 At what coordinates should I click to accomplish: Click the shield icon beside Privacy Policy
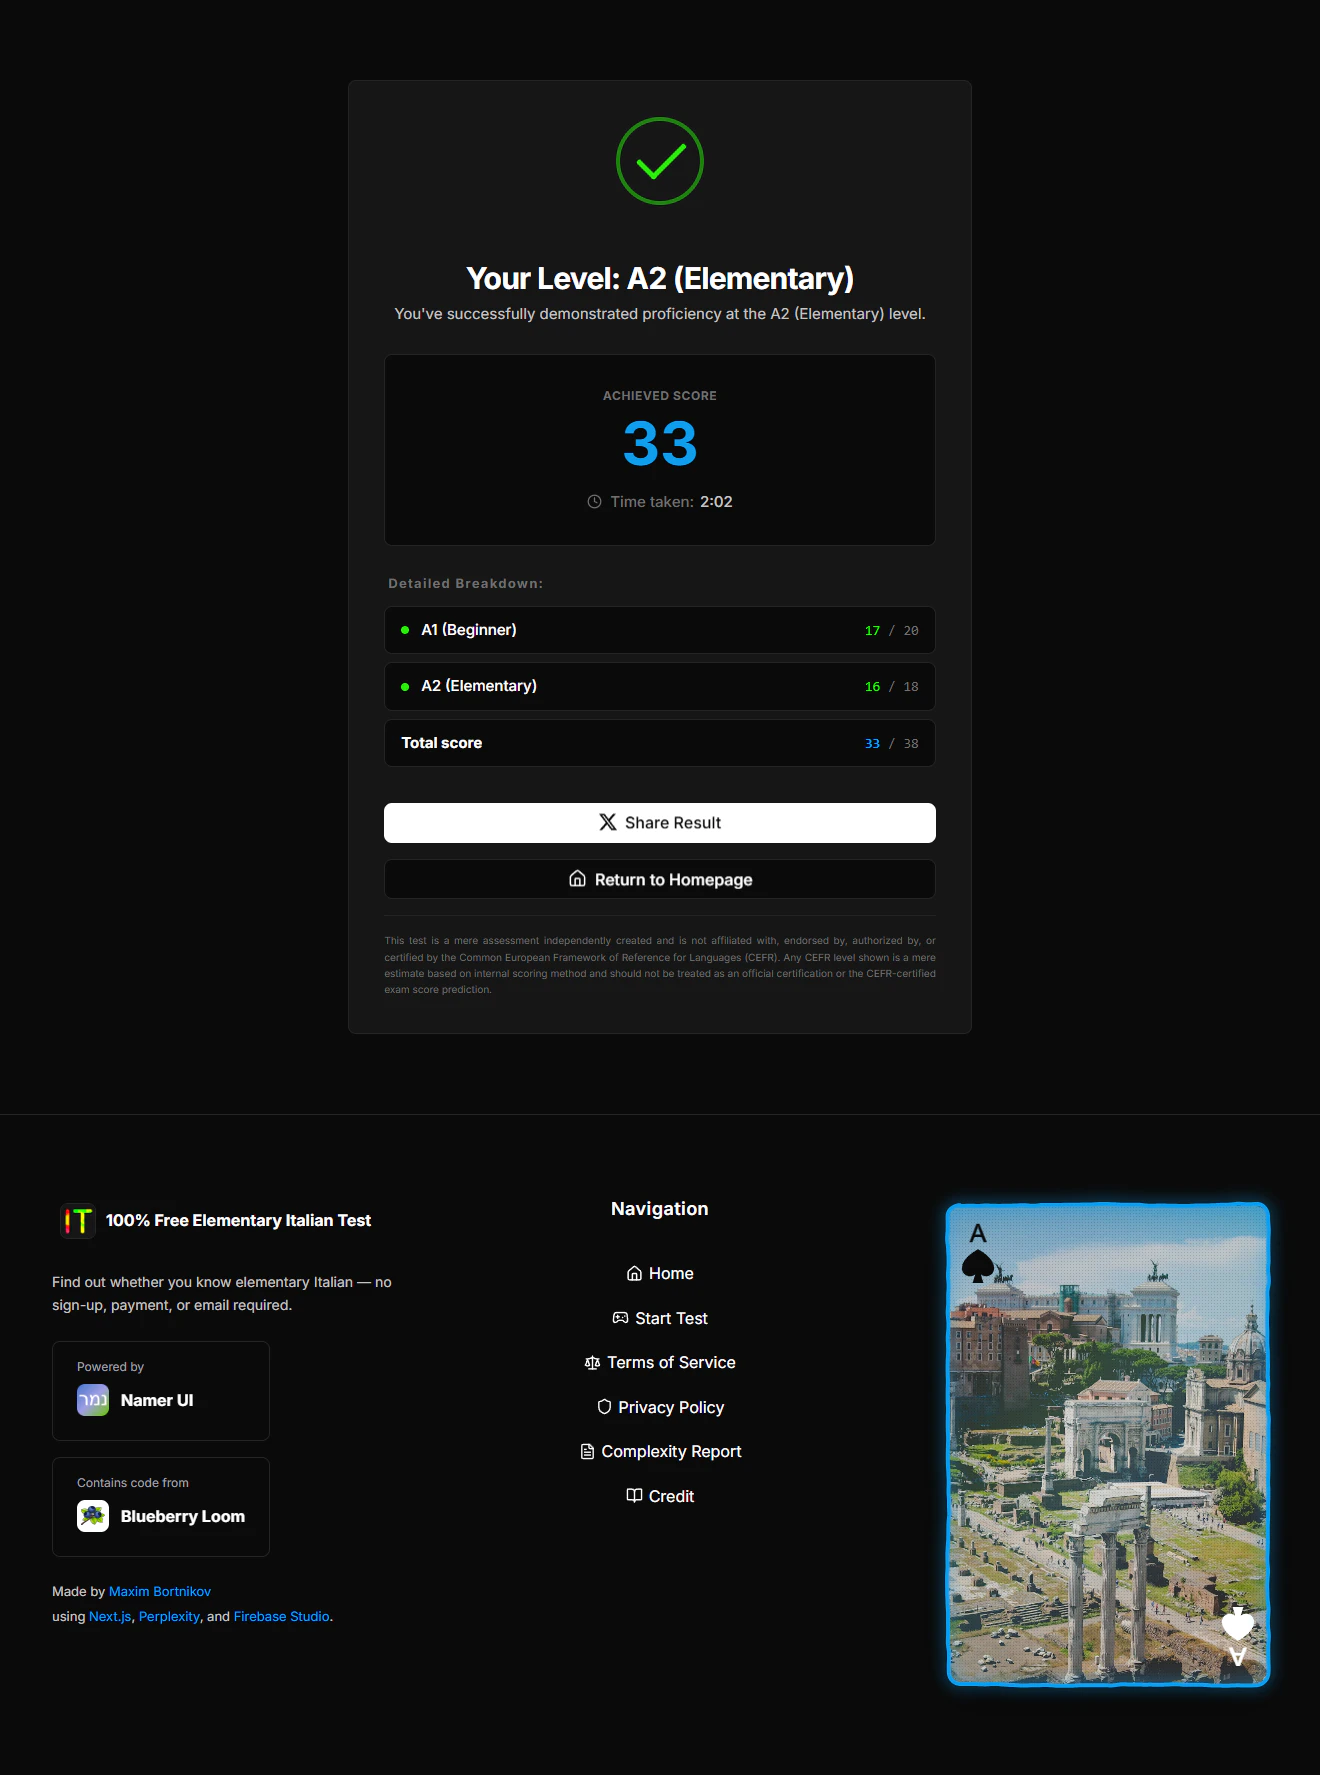(x=604, y=1407)
